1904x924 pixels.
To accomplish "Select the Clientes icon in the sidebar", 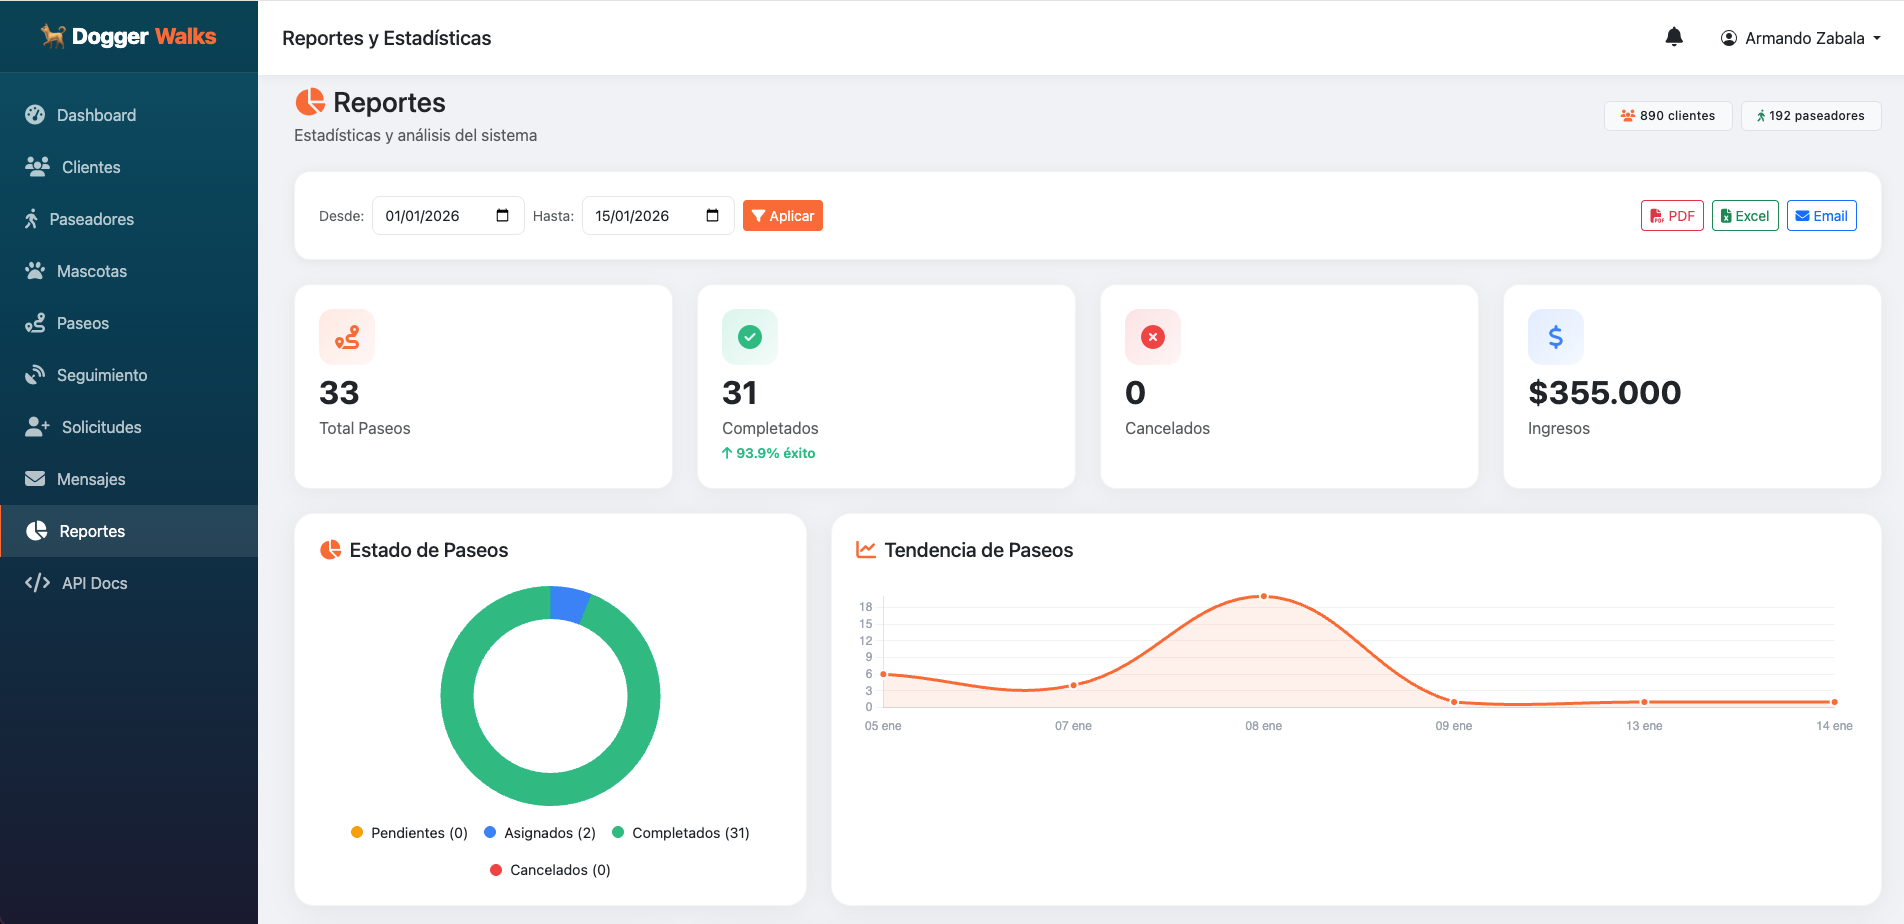I will (x=36, y=167).
